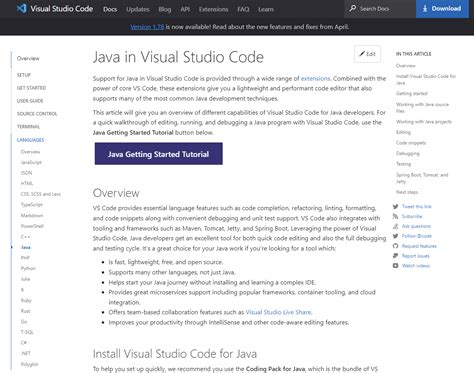Open the Updates page in the top nav
Screen dimensions: 474x373
(x=138, y=9)
